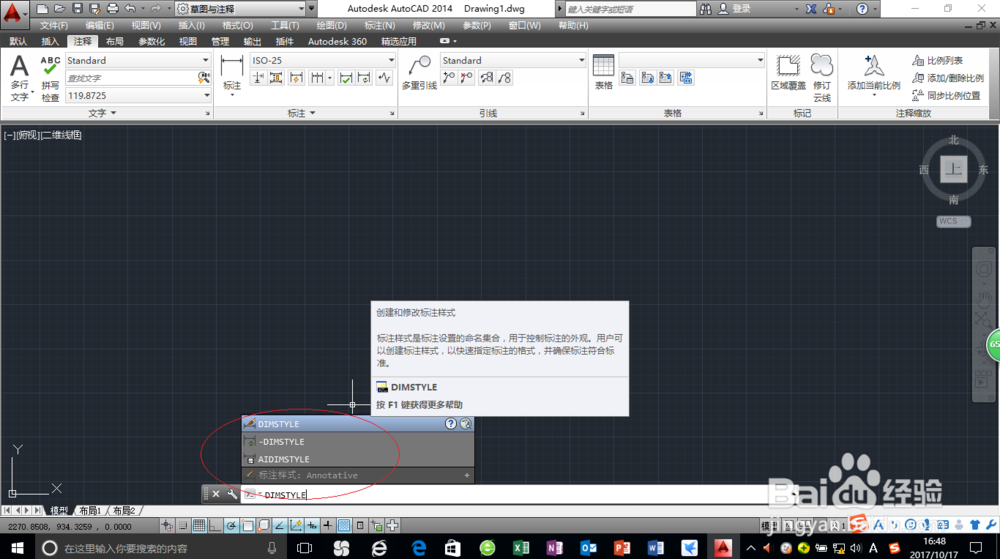This screenshot has width=1000, height=559.
Task: Close the command line with X
Action: click(216, 494)
